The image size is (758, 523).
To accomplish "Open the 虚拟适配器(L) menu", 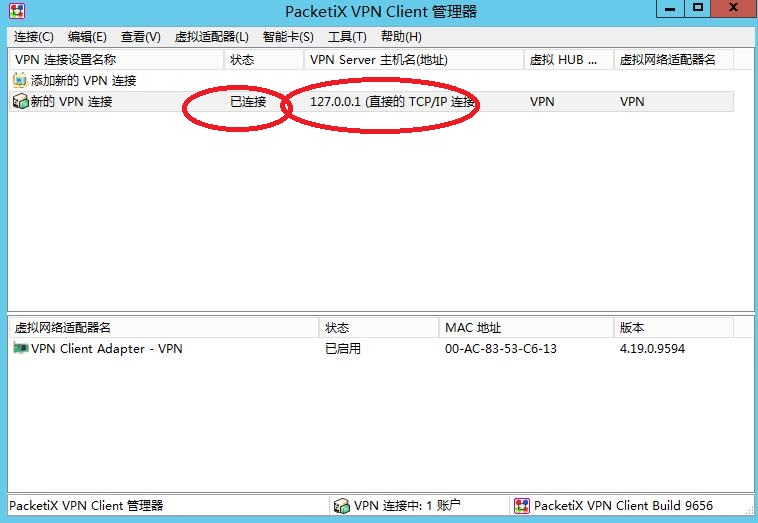I will click(x=211, y=37).
